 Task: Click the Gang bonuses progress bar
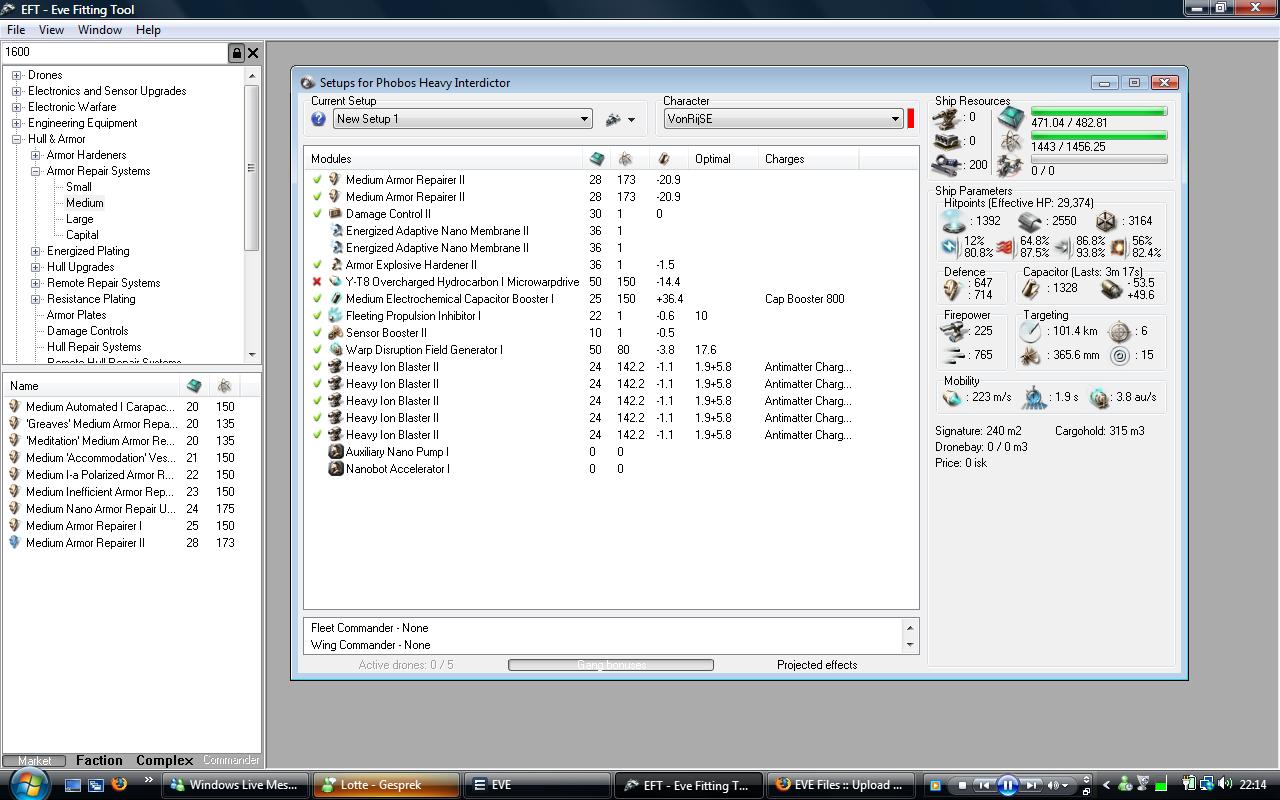coord(610,665)
